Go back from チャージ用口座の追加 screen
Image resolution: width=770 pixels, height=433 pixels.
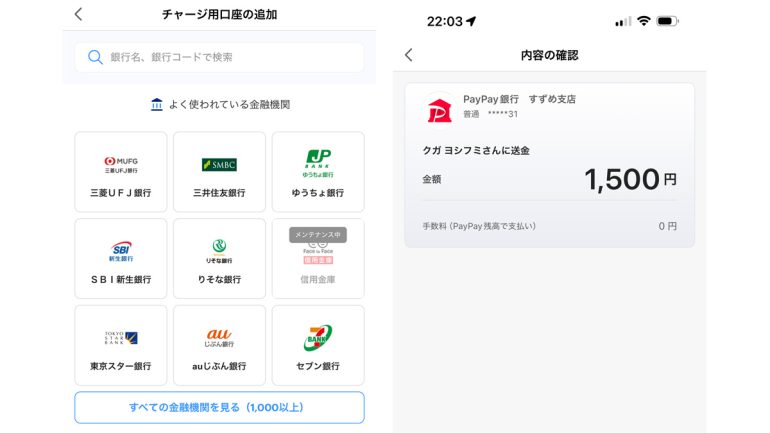[79, 14]
